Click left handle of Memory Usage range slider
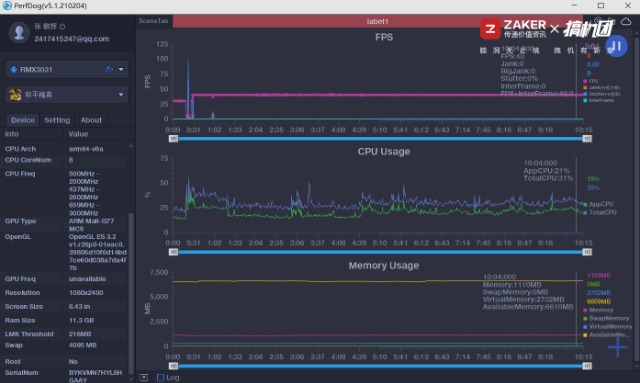 pyautogui.click(x=173, y=366)
